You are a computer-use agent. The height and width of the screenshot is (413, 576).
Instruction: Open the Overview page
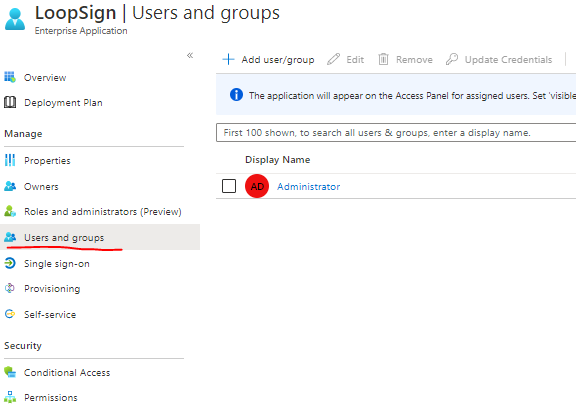[45, 78]
